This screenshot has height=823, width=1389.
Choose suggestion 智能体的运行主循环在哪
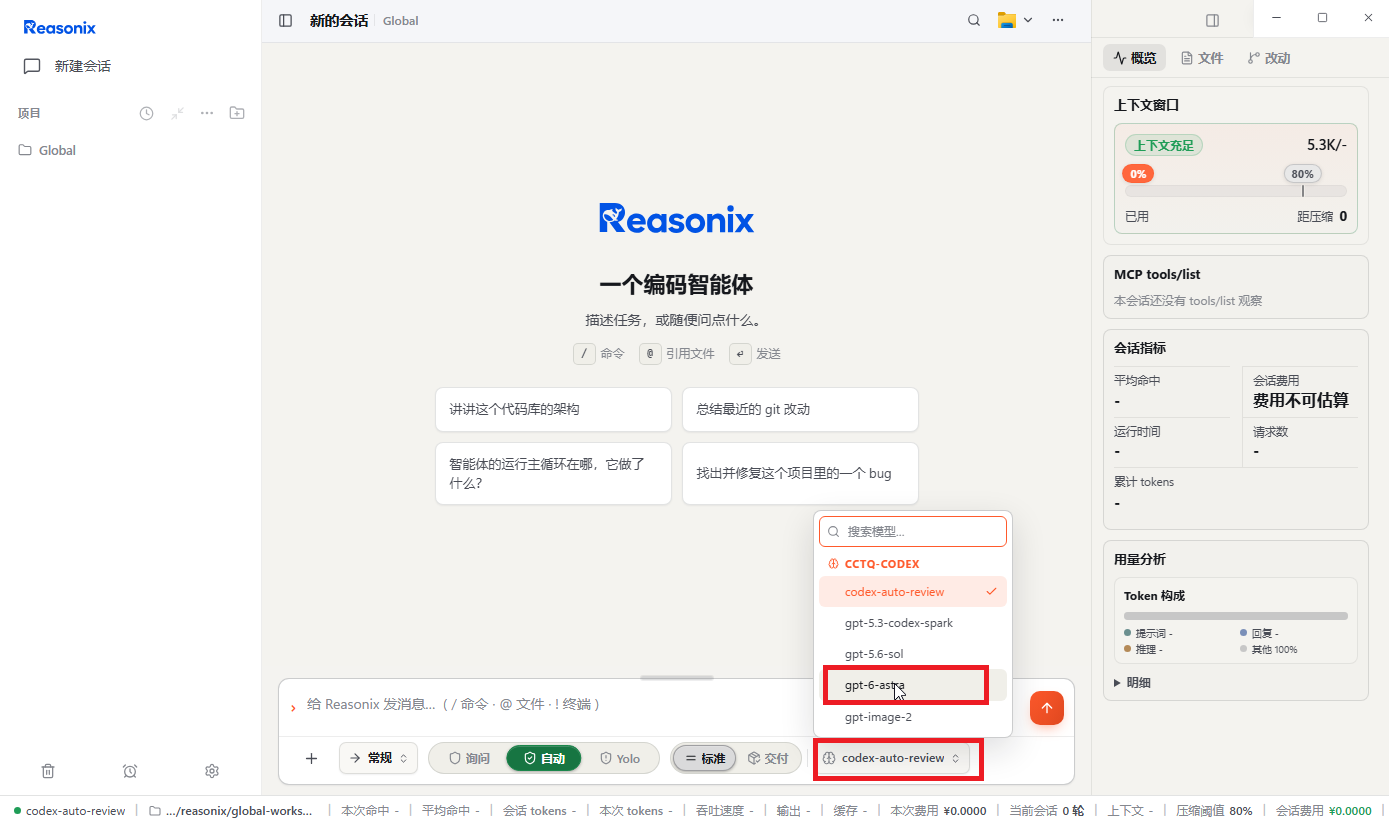click(553, 473)
